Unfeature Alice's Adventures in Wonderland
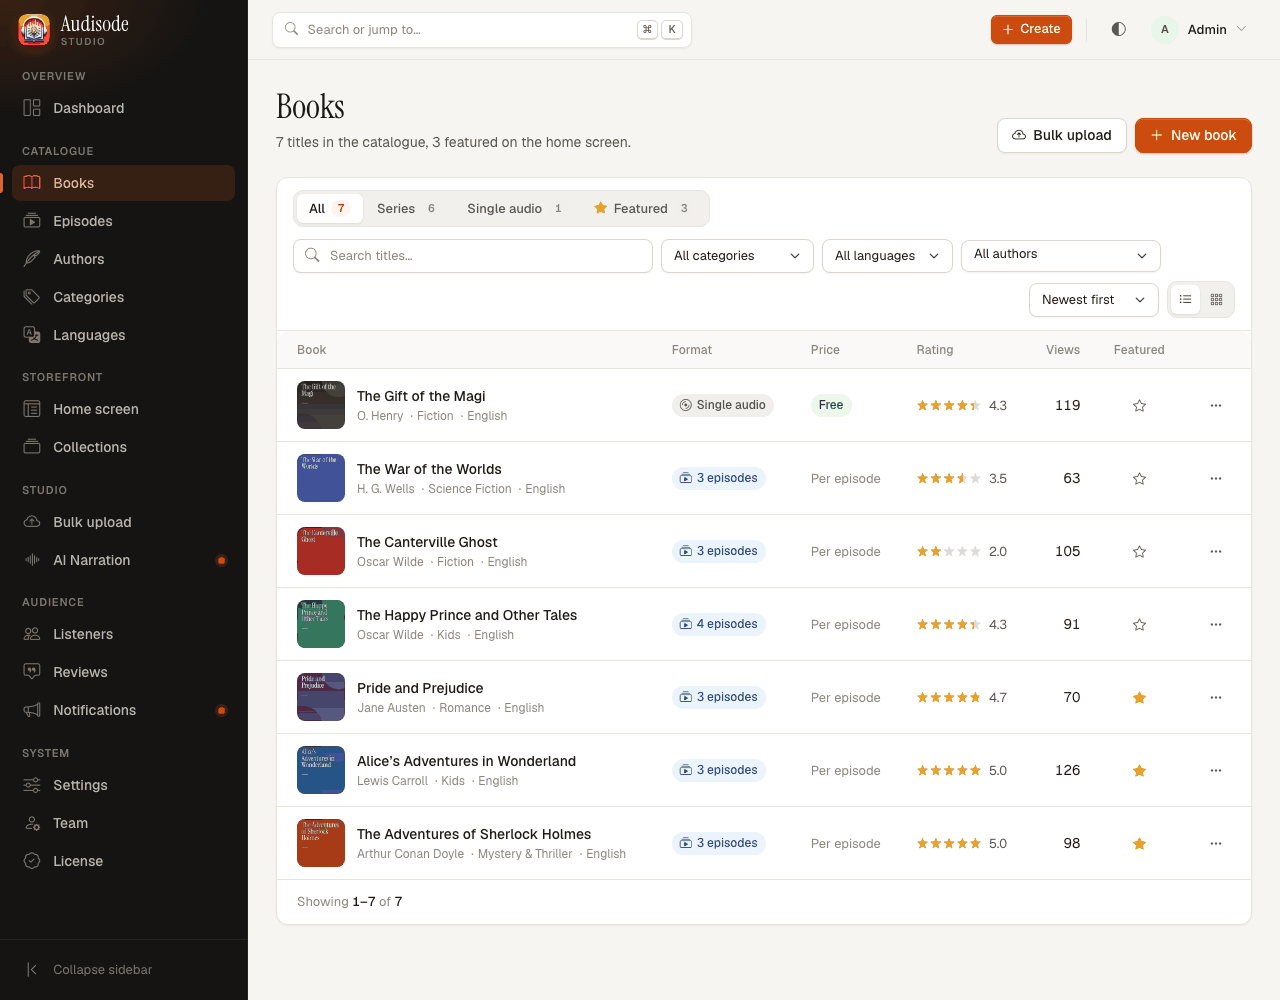 pyautogui.click(x=1139, y=770)
